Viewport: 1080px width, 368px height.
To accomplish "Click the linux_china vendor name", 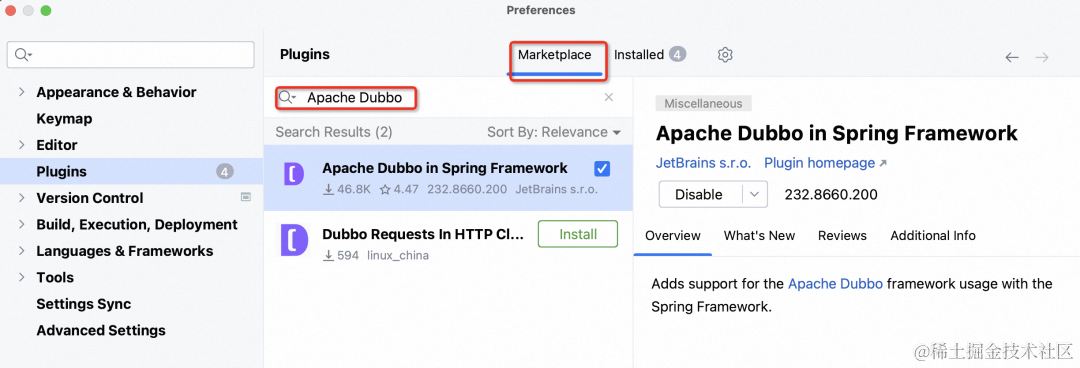I will [397, 256].
